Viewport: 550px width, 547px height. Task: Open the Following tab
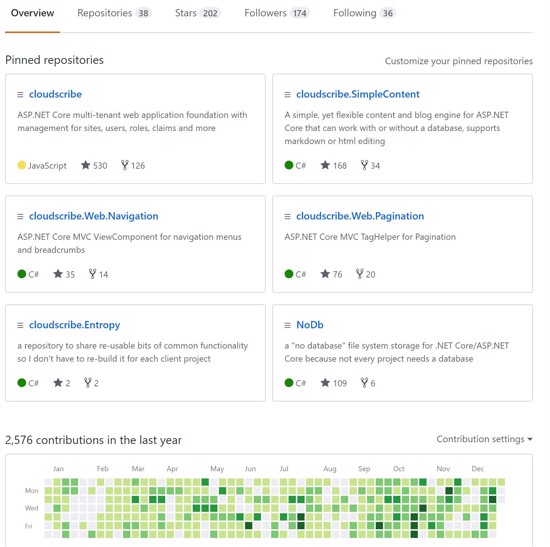pos(364,13)
